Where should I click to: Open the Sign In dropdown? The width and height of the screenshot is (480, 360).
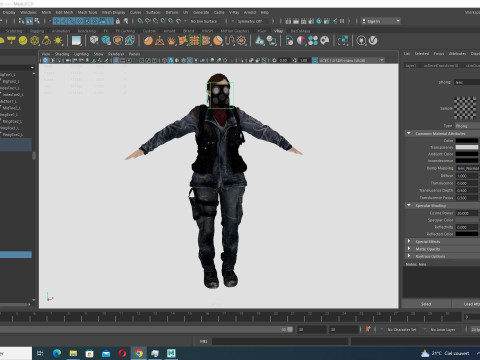pos(381,21)
